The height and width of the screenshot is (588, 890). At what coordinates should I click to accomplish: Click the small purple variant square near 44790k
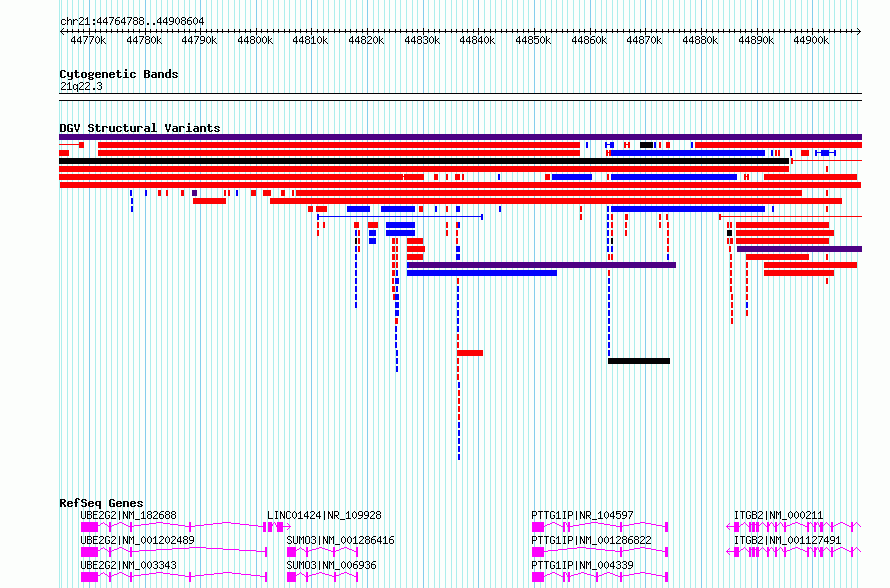[x=194, y=194]
